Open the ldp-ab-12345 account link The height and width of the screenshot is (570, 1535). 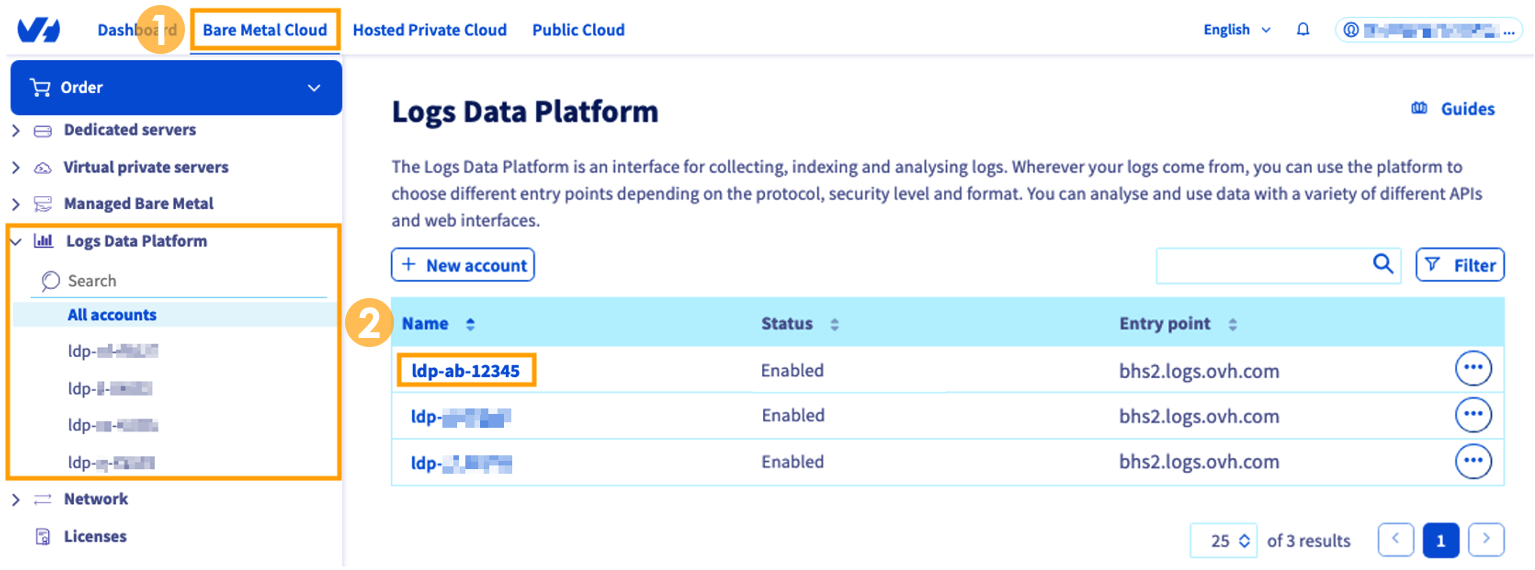pyautogui.click(x=466, y=371)
